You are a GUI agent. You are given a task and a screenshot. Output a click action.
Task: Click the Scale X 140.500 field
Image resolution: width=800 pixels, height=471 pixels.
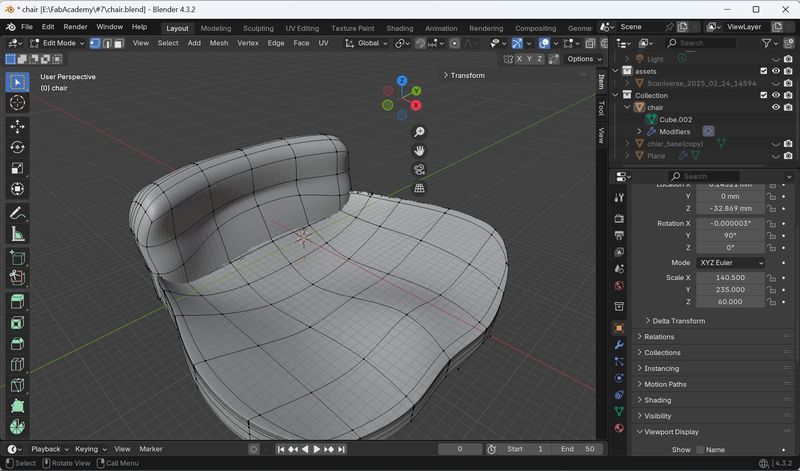[731, 278]
